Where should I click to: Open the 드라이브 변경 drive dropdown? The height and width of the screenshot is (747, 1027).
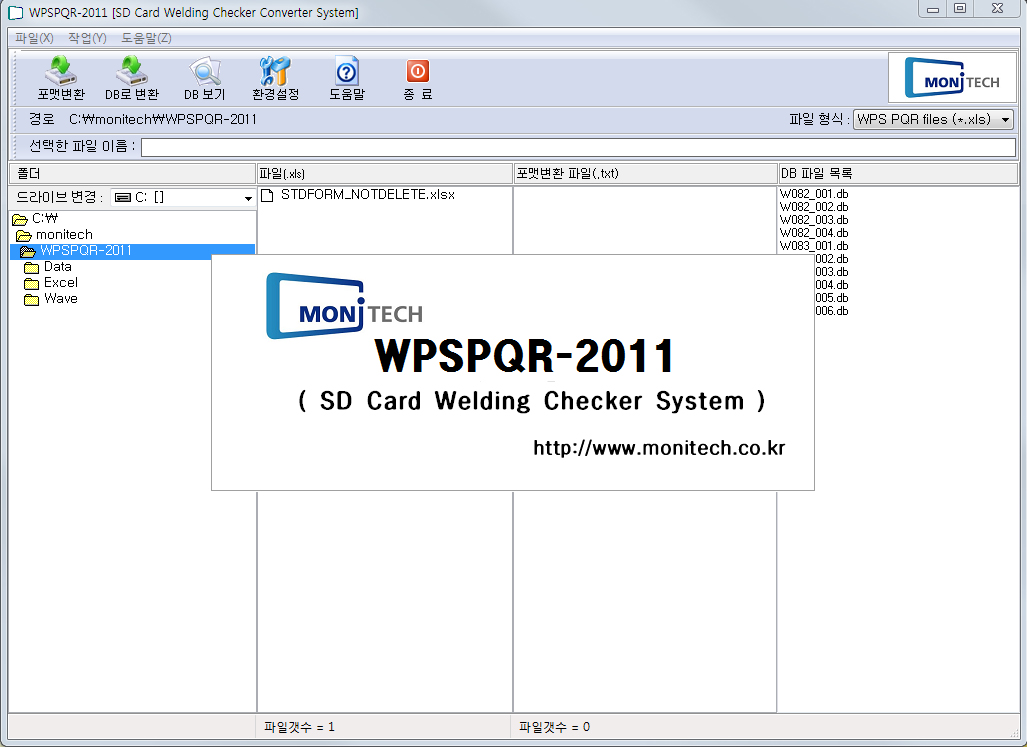183,197
